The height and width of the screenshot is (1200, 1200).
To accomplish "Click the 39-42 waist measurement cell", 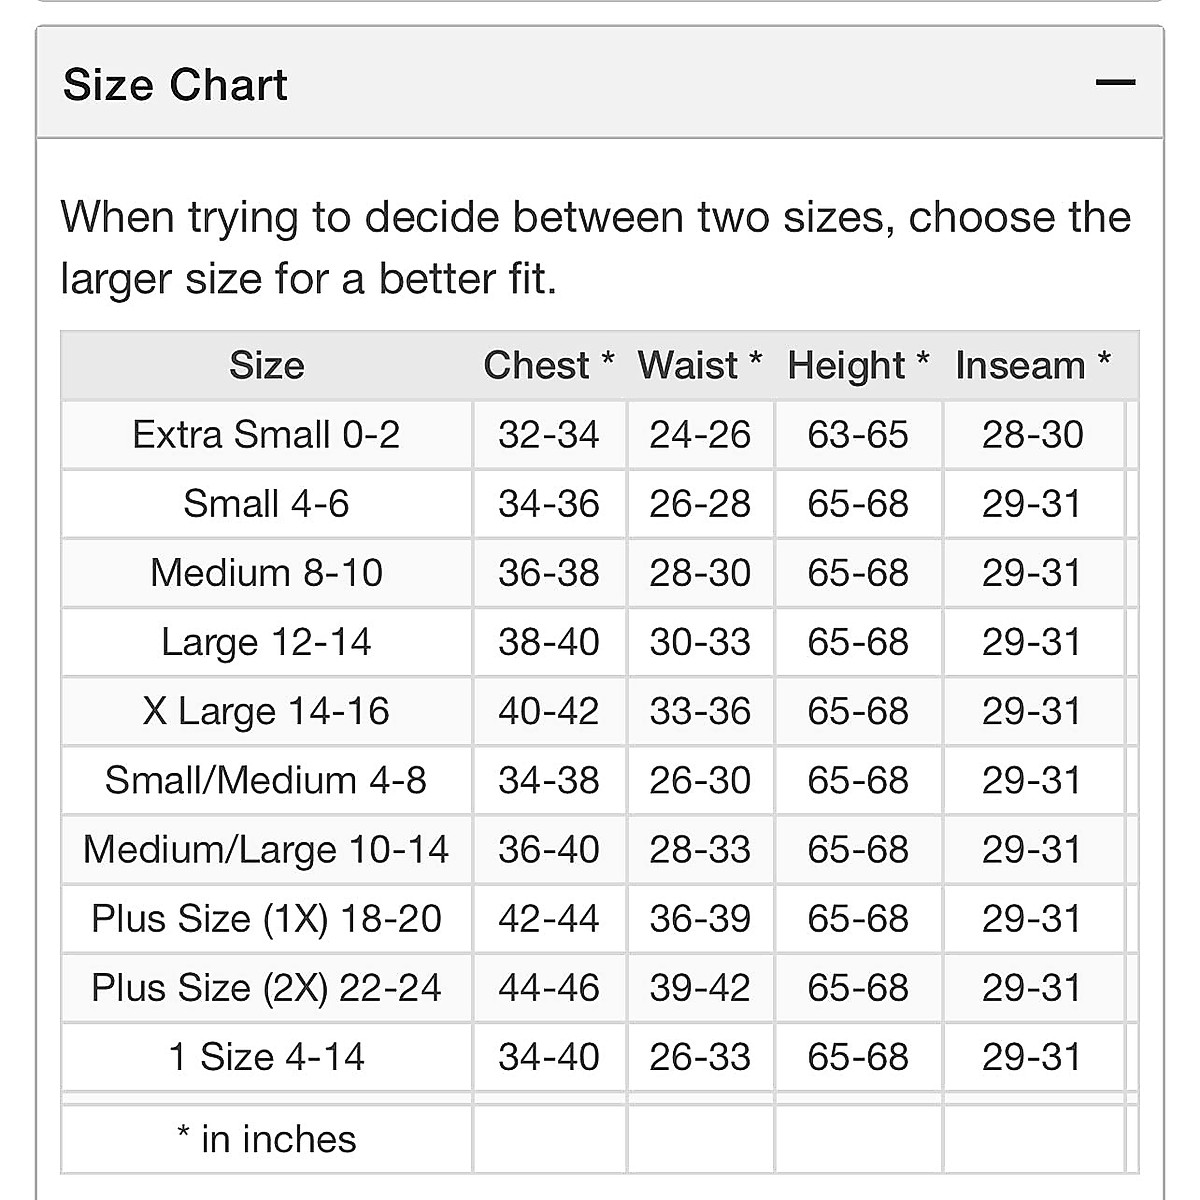I will tap(700, 988).
